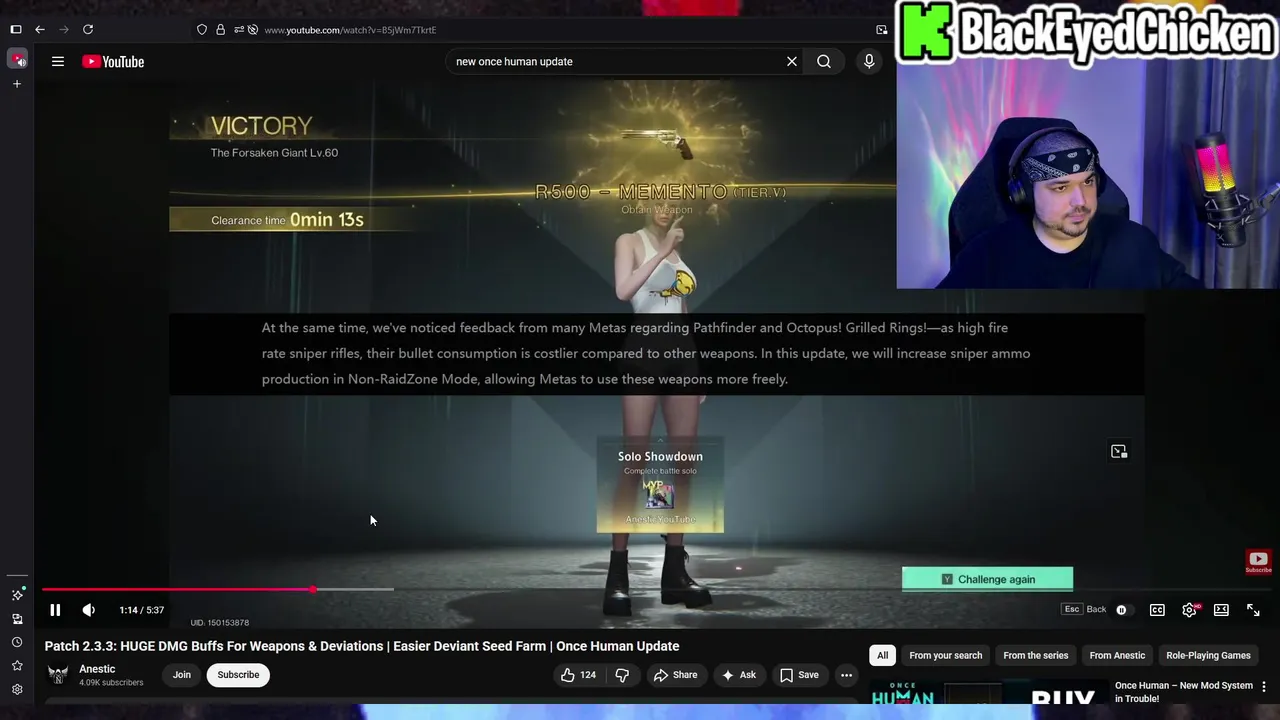Screen dimensions: 1280x720
Task: Like the video with 124 likes
Action: click(x=578, y=675)
